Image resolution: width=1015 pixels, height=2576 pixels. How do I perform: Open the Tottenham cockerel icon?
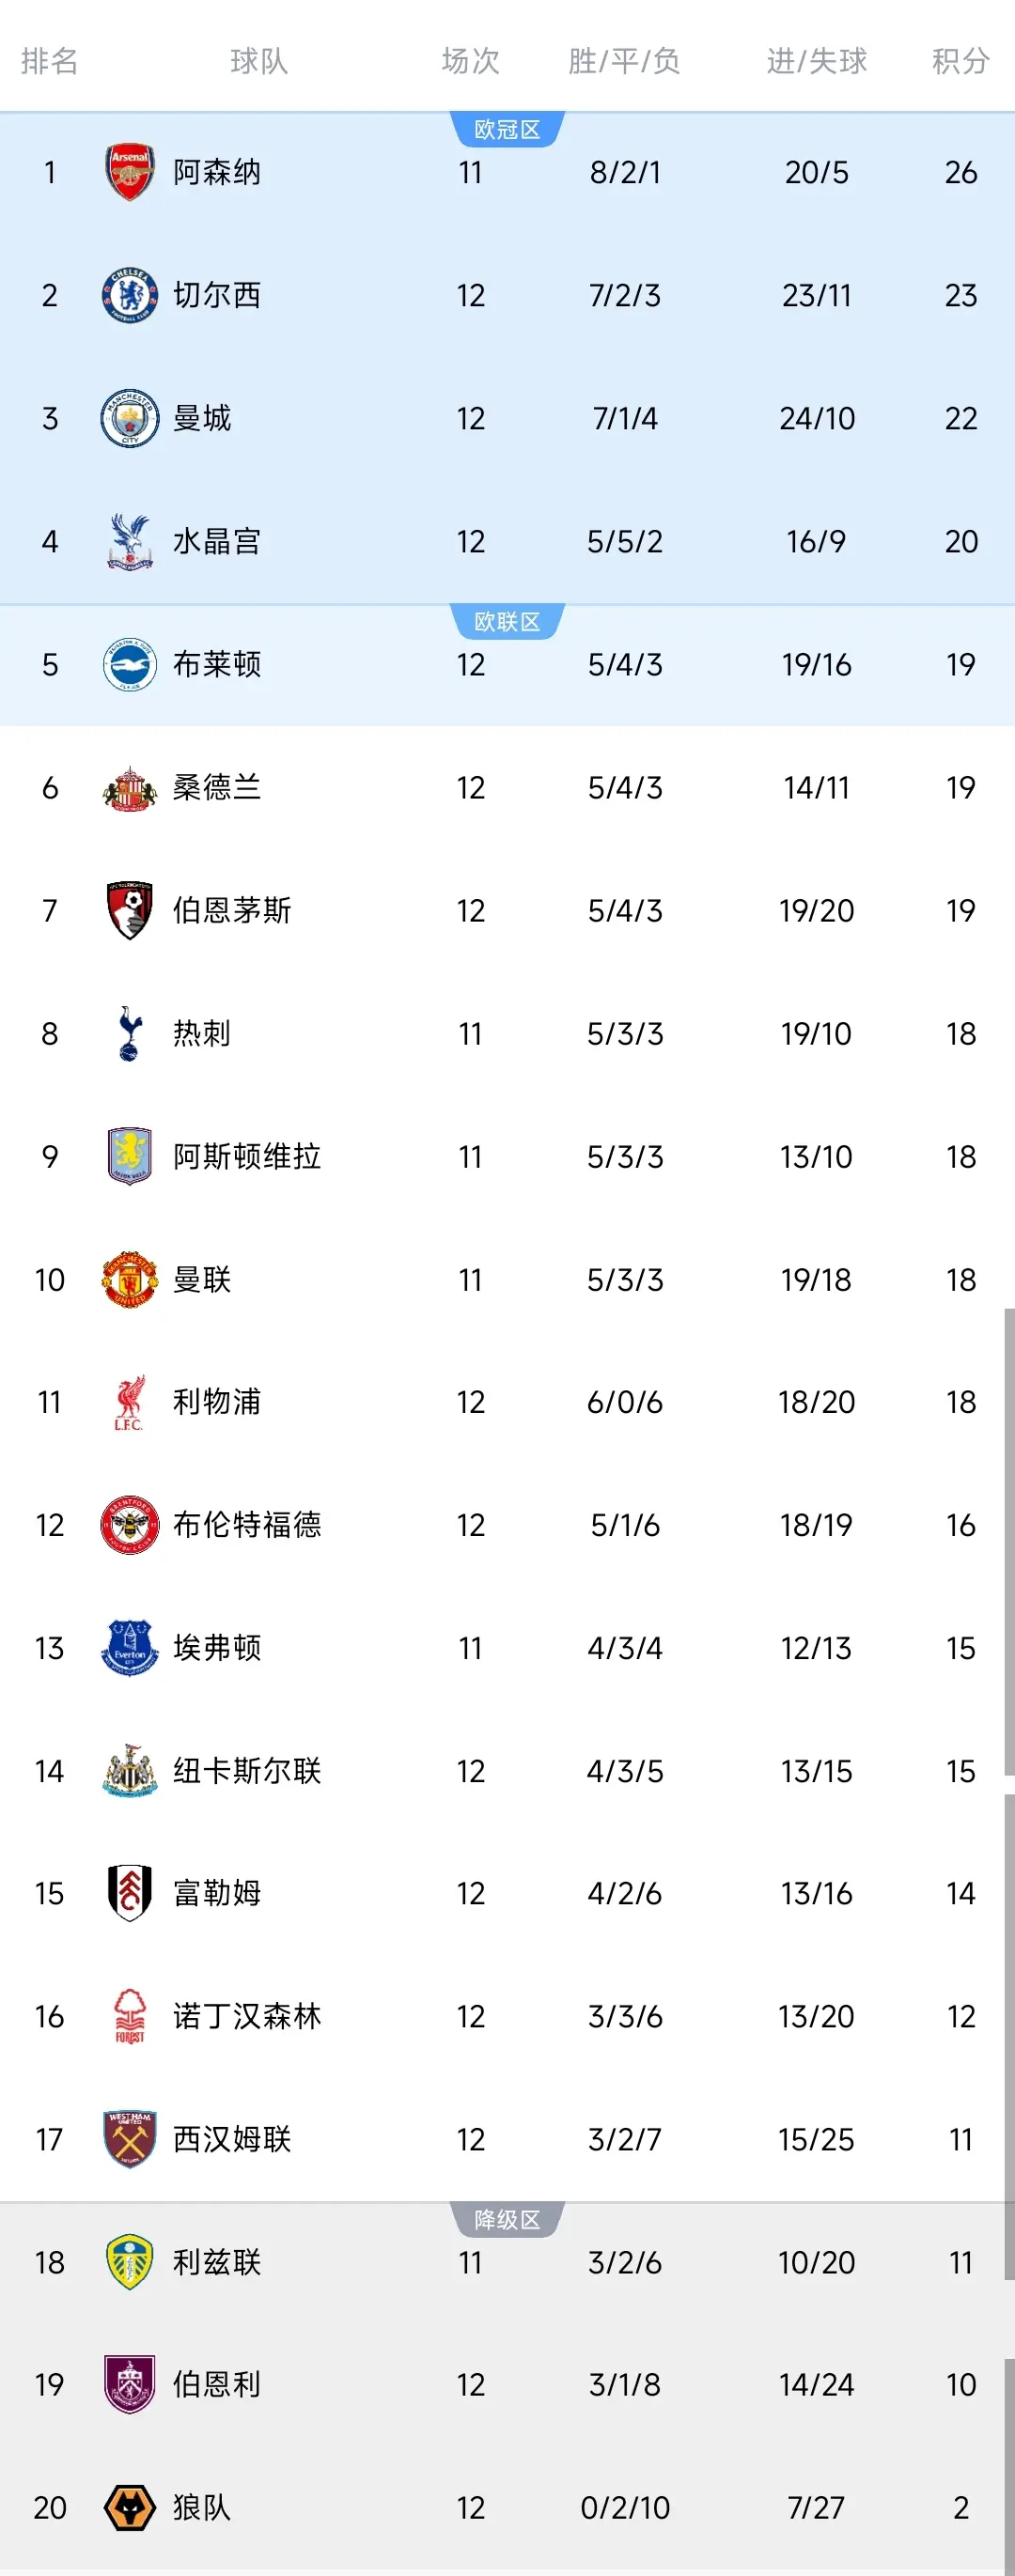click(x=130, y=1033)
